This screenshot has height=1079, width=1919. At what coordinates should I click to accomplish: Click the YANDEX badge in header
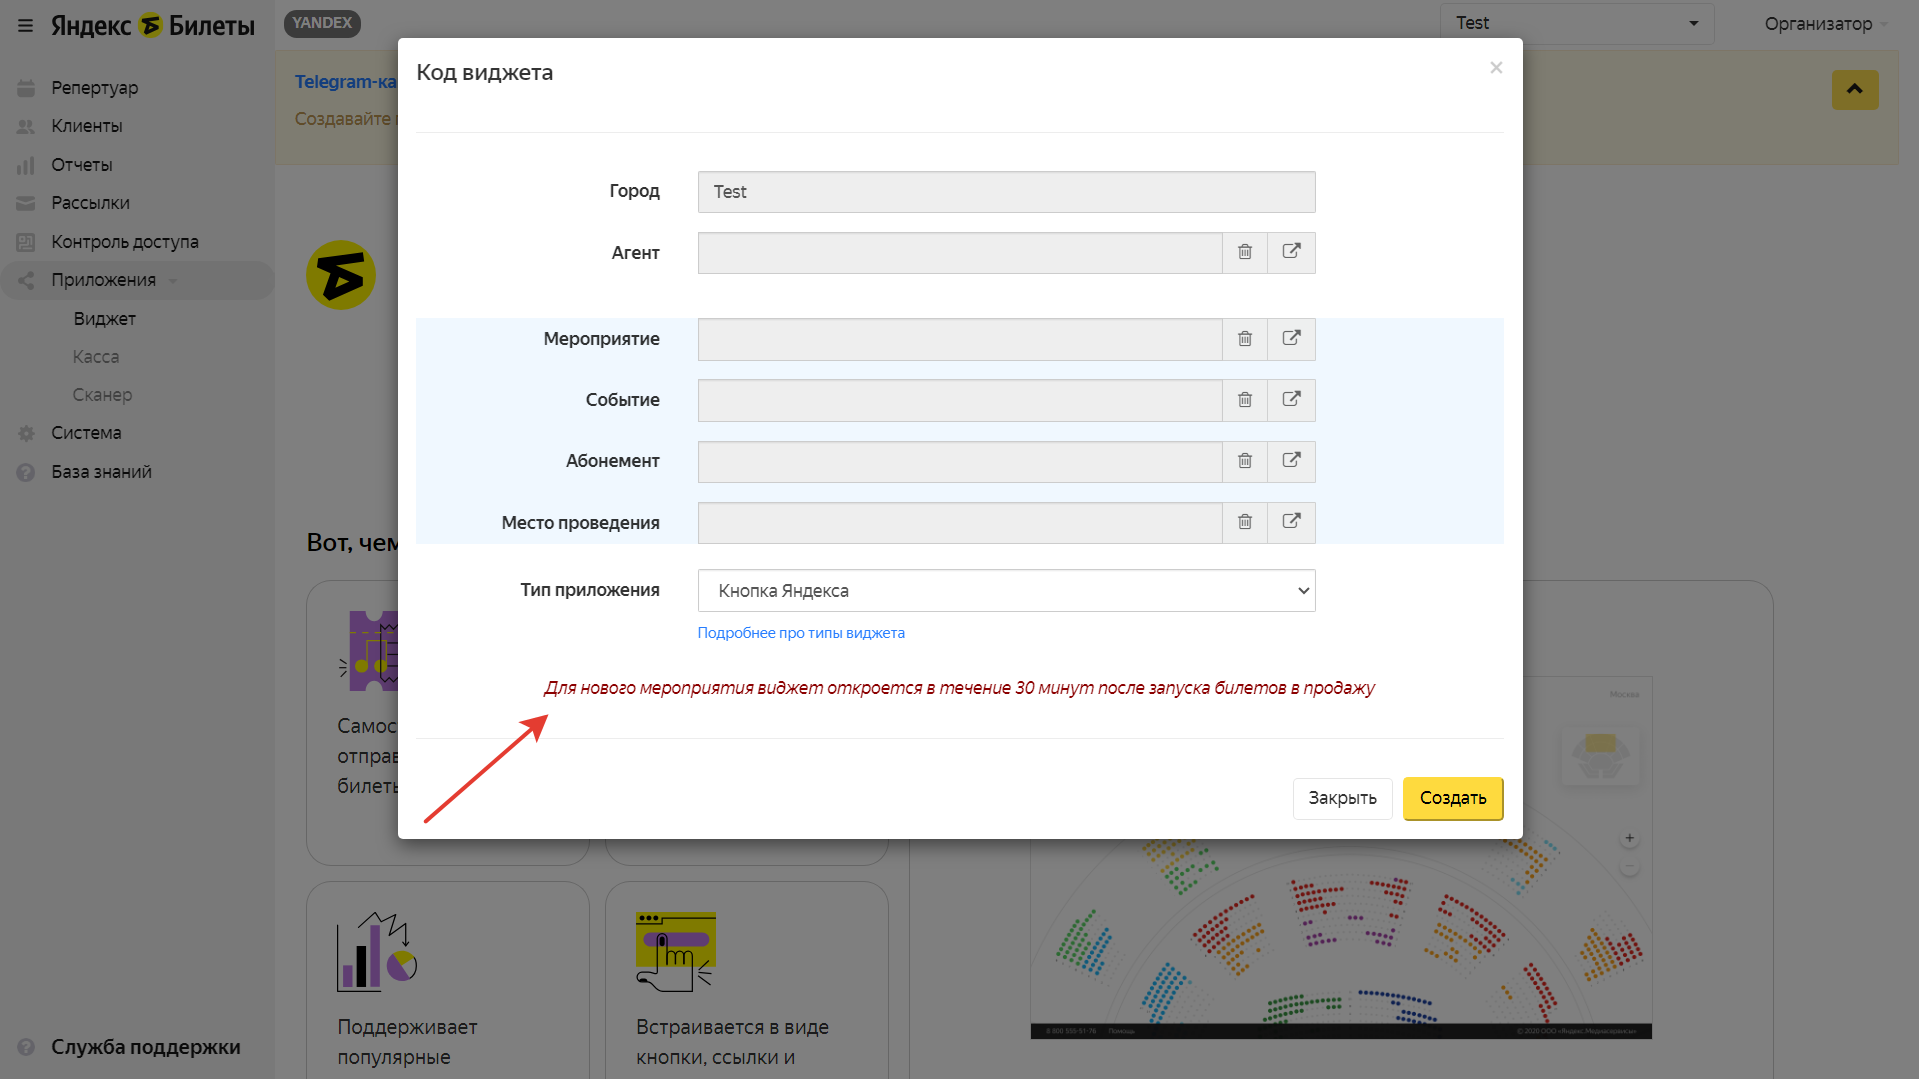322,23
